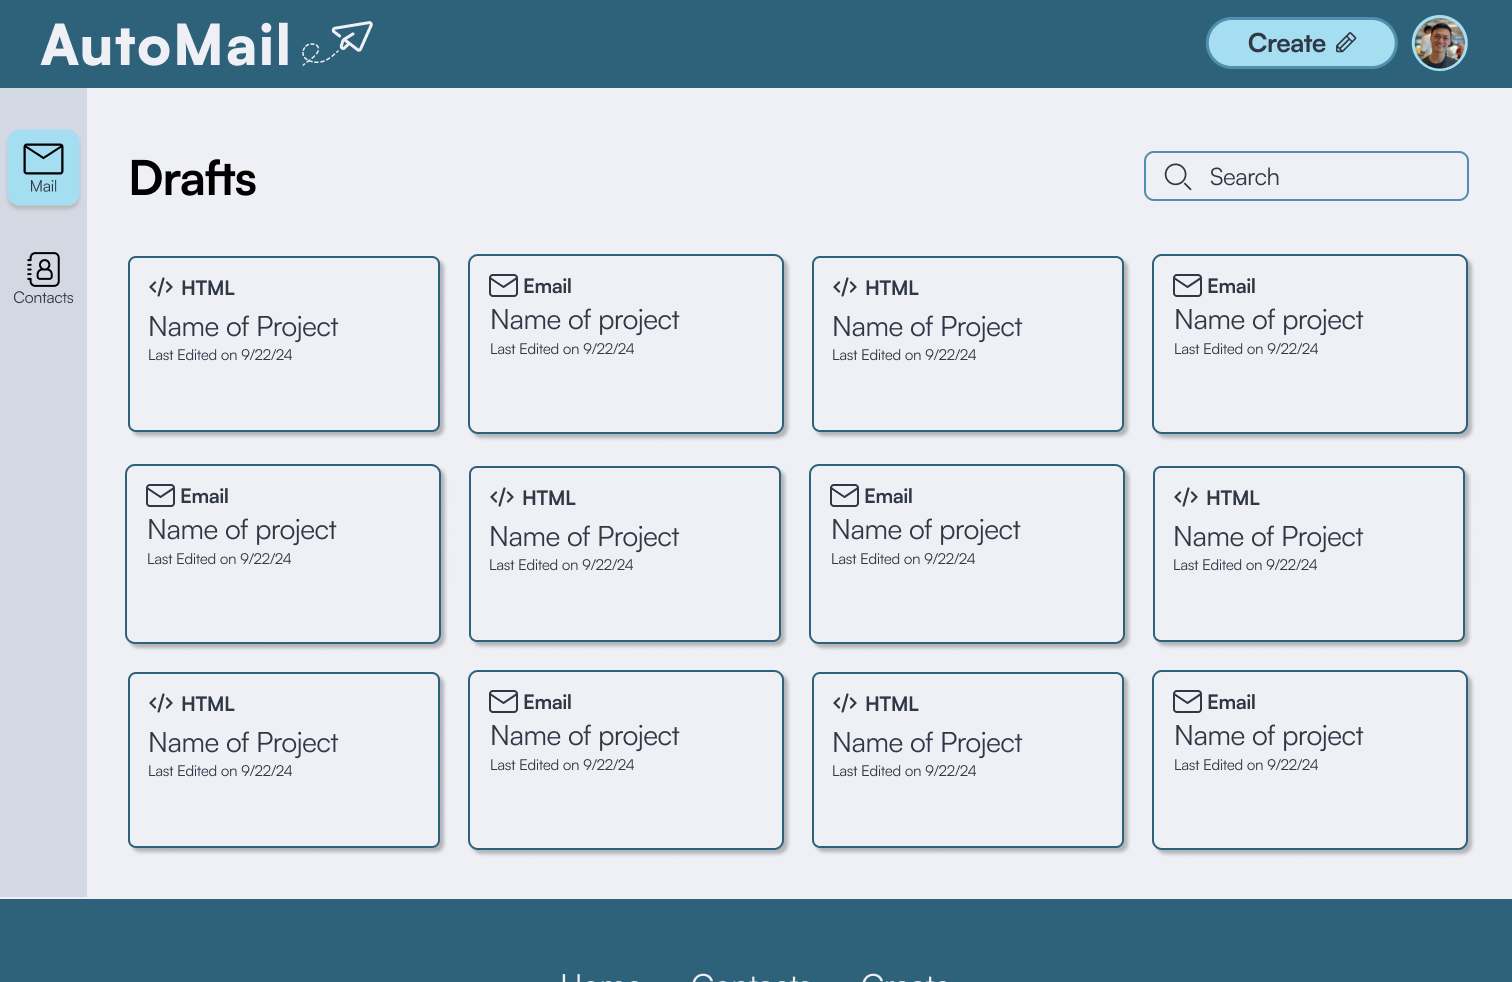
Task: Click code icon on middle row fourth card
Action: [x=1186, y=497]
